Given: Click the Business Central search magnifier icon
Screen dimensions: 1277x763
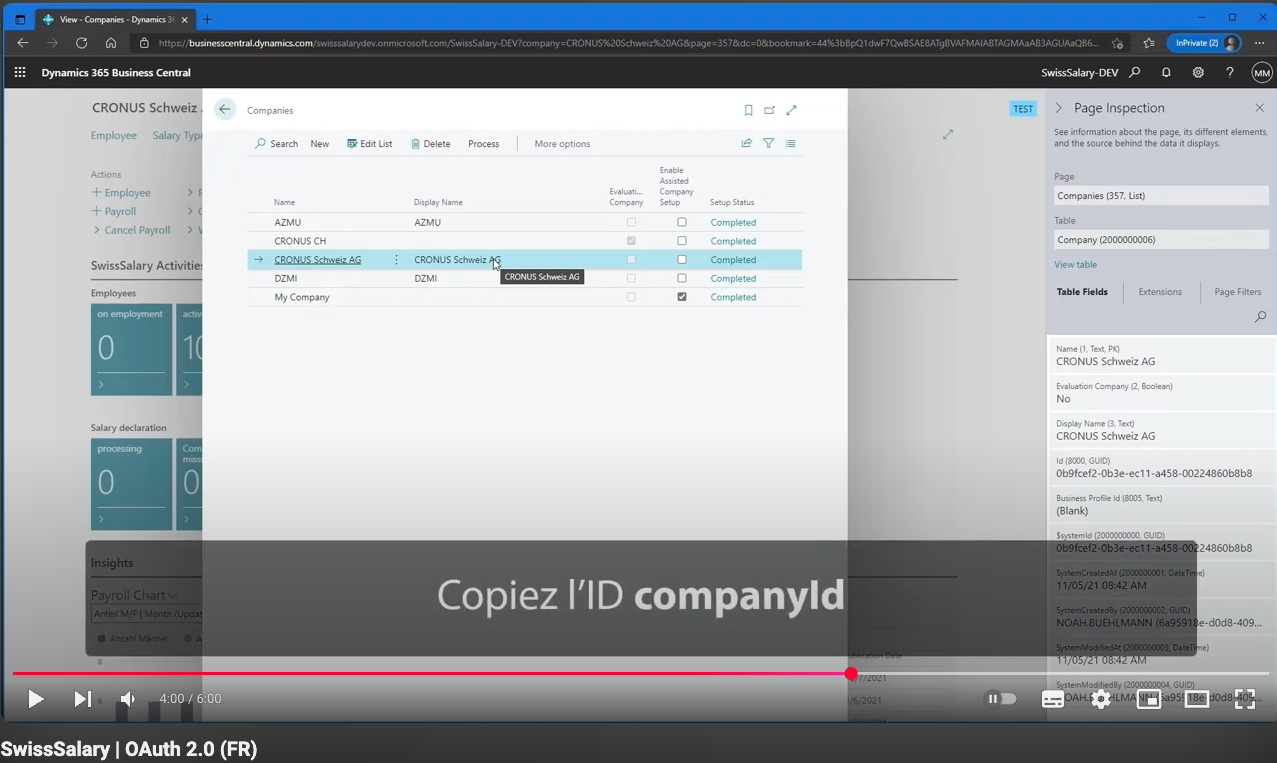Looking at the screenshot, I should [1134, 73].
